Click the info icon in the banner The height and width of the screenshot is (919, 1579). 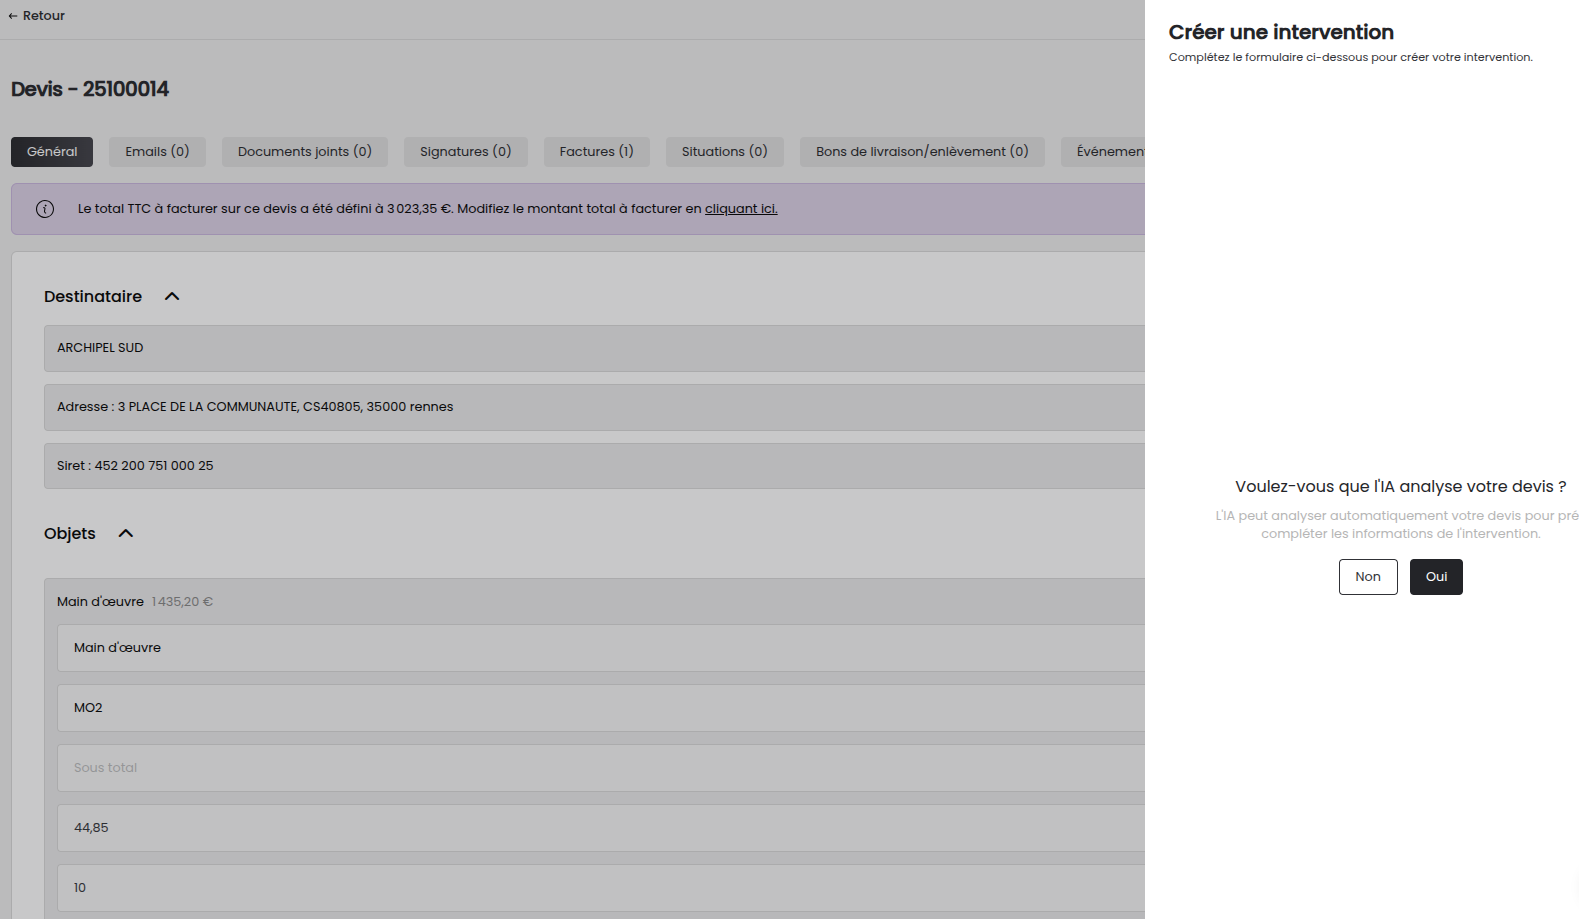pyautogui.click(x=45, y=209)
